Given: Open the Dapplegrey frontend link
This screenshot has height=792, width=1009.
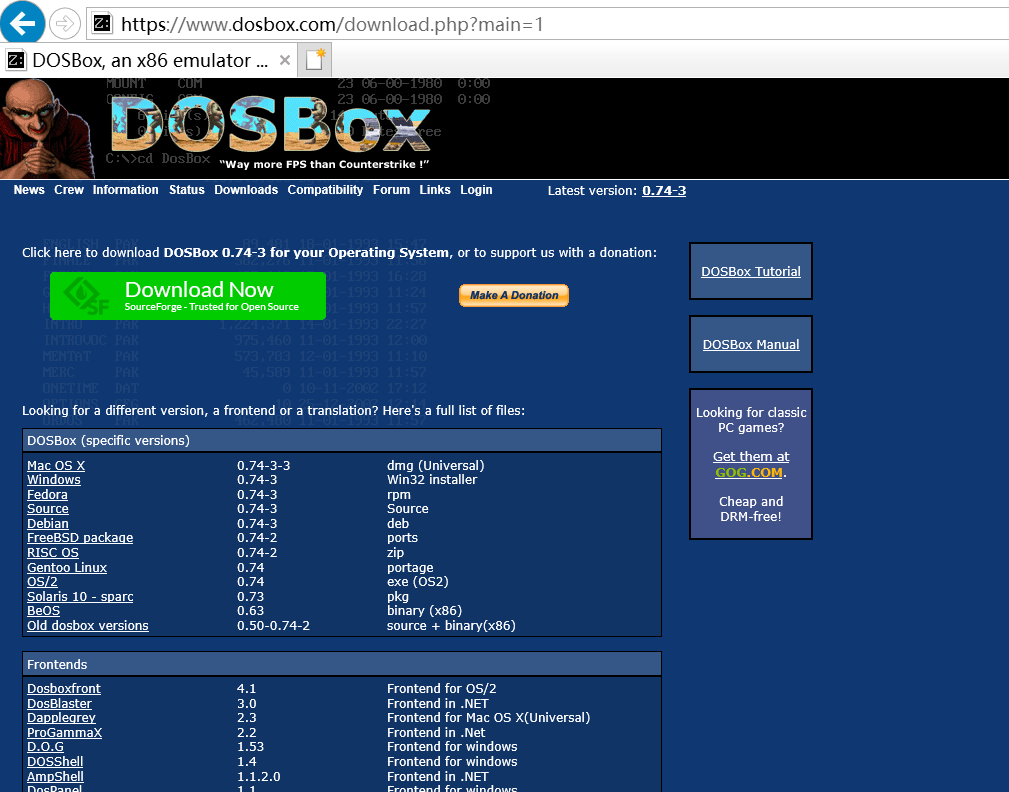Looking at the screenshot, I should (x=61, y=717).
